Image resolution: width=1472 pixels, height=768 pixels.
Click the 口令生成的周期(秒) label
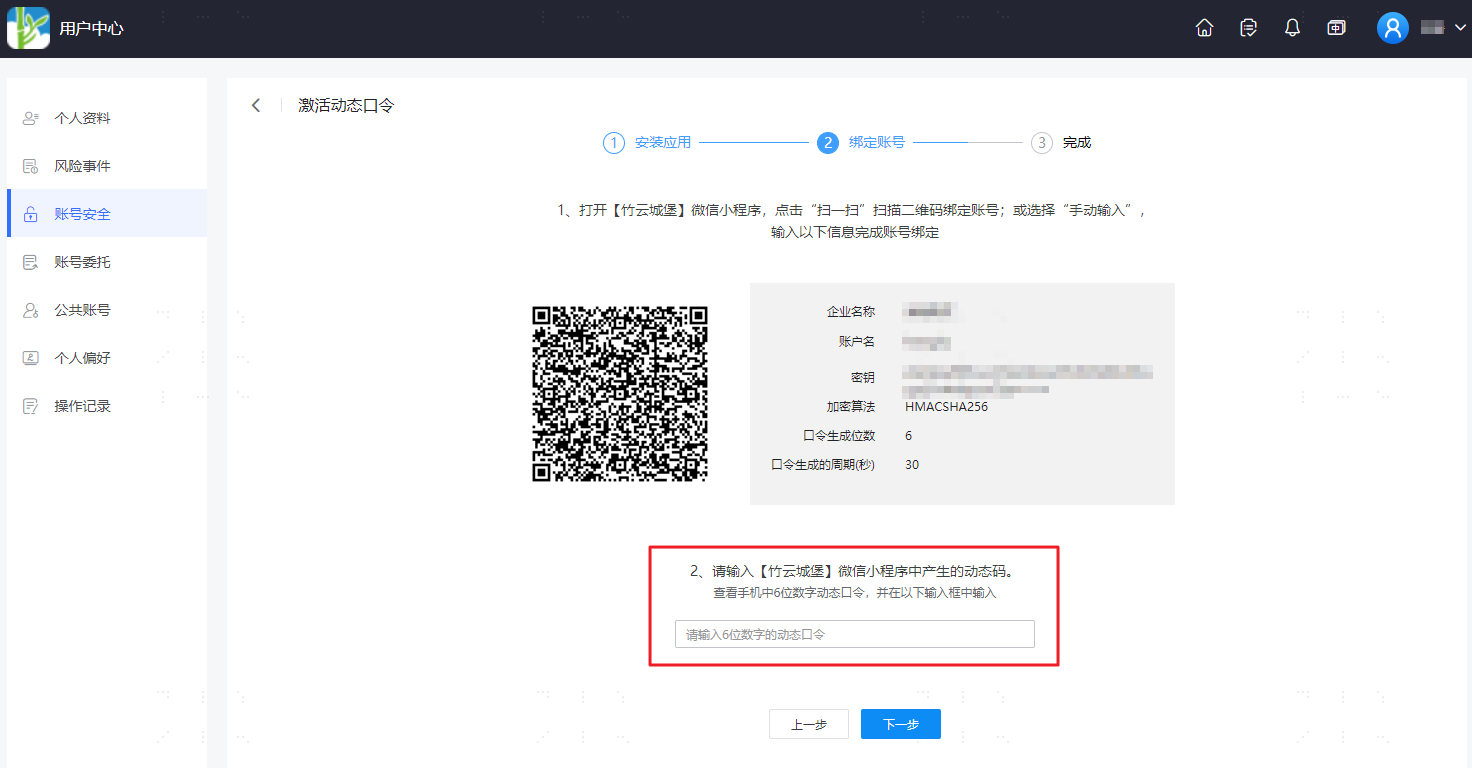[x=823, y=465]
